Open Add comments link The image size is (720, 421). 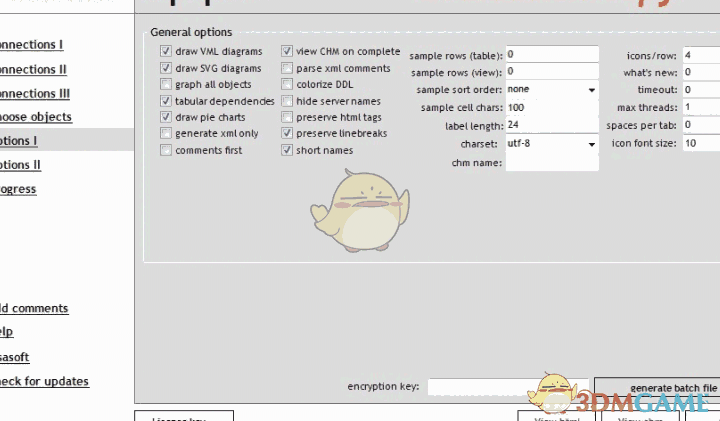click(34, 308)
